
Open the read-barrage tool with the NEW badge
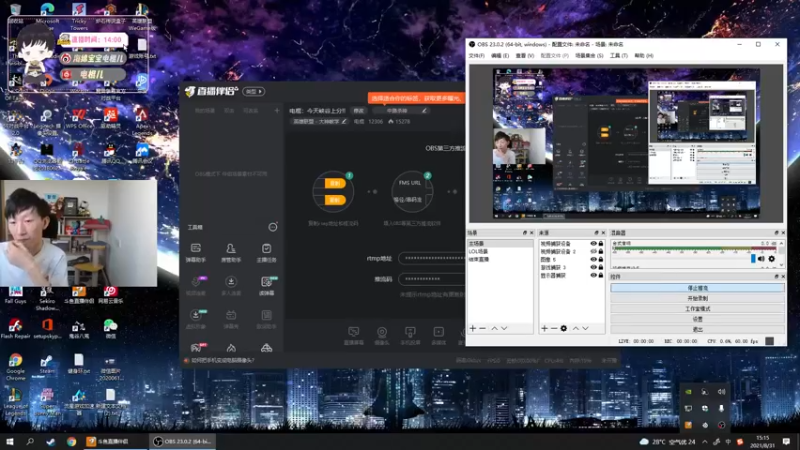(266, 286)
